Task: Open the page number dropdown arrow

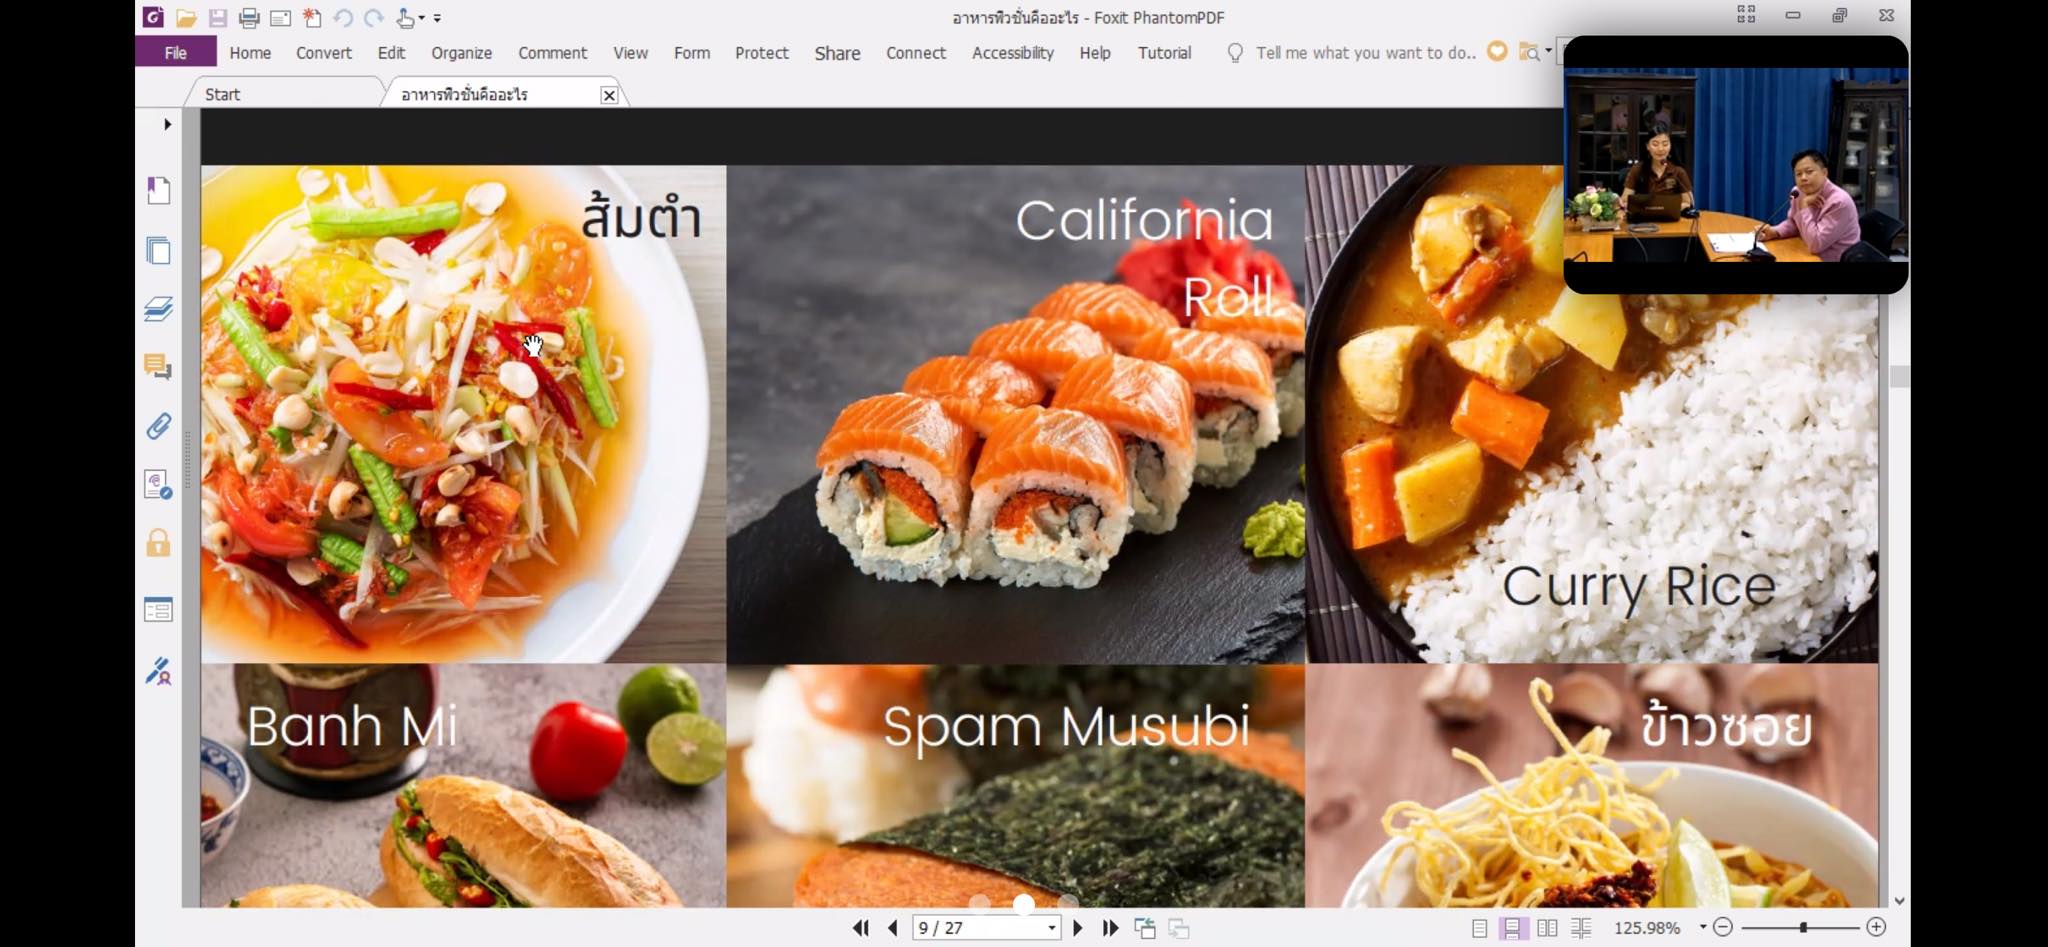Action: click(x=1051, y=928)
